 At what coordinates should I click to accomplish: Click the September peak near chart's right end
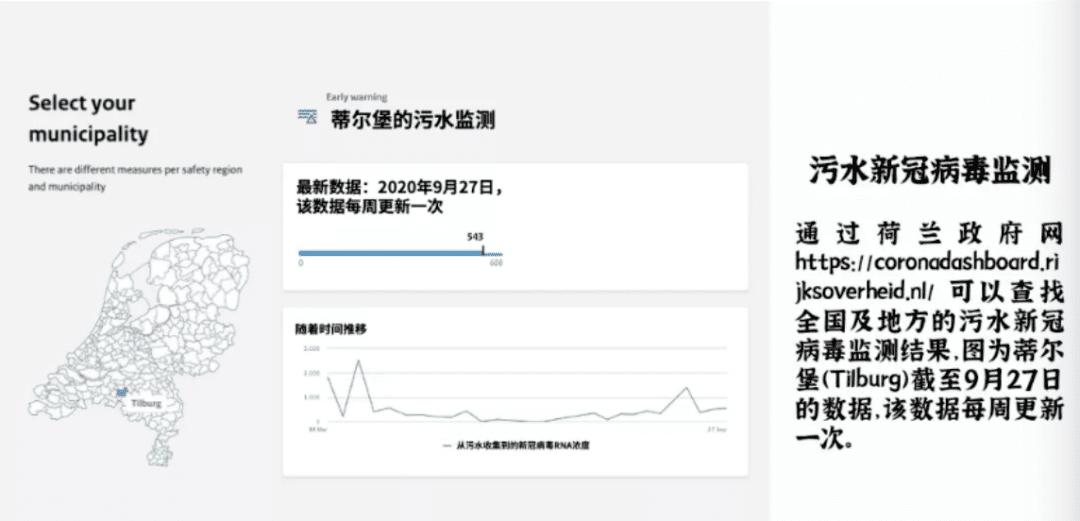pyautogui.click(x=687, y=388)
